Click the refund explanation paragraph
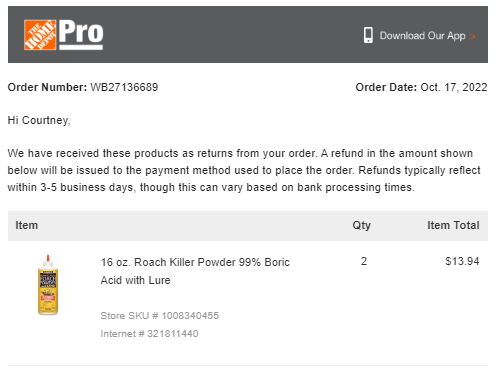 click(x=244, y=170)
